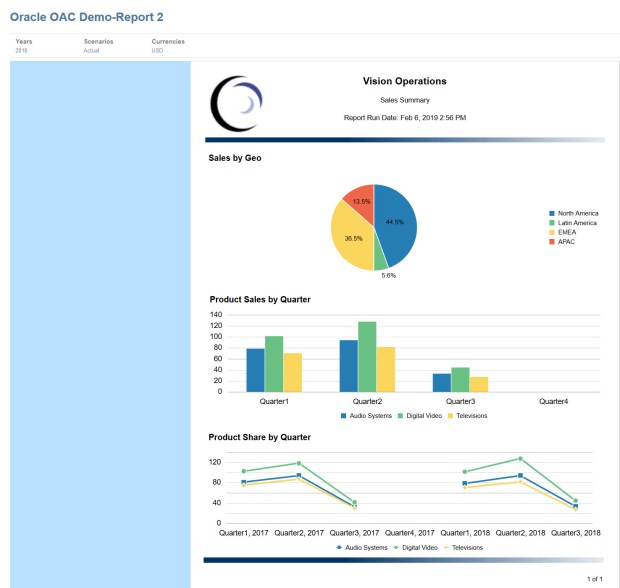Open the Scenarios point-of-view selector
Screen dimensions: 620x588
pyautogui.click(x=98, y=46)
